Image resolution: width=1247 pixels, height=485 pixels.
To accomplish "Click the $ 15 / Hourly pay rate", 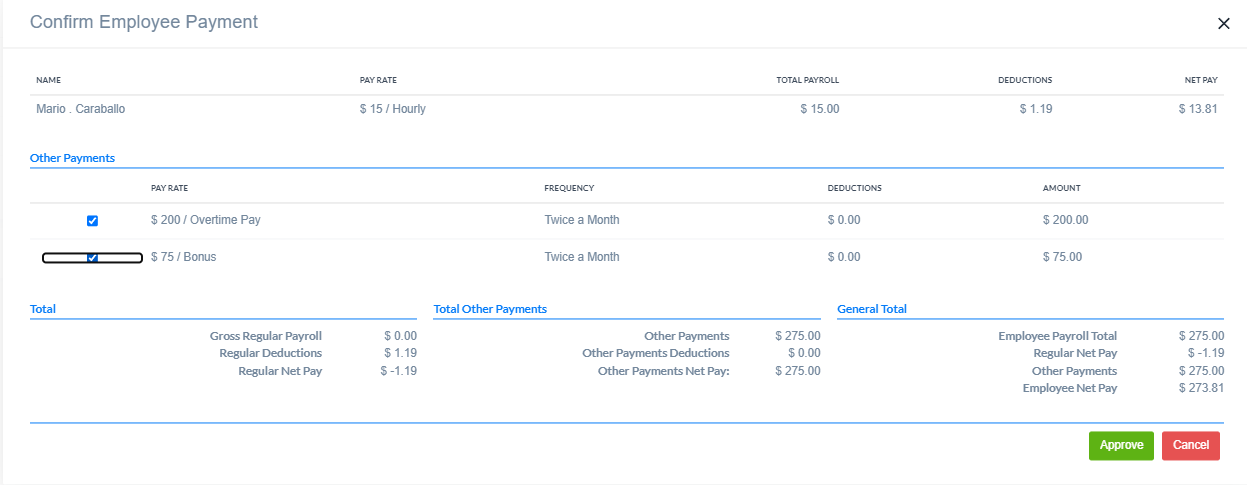I will (392, 109).
